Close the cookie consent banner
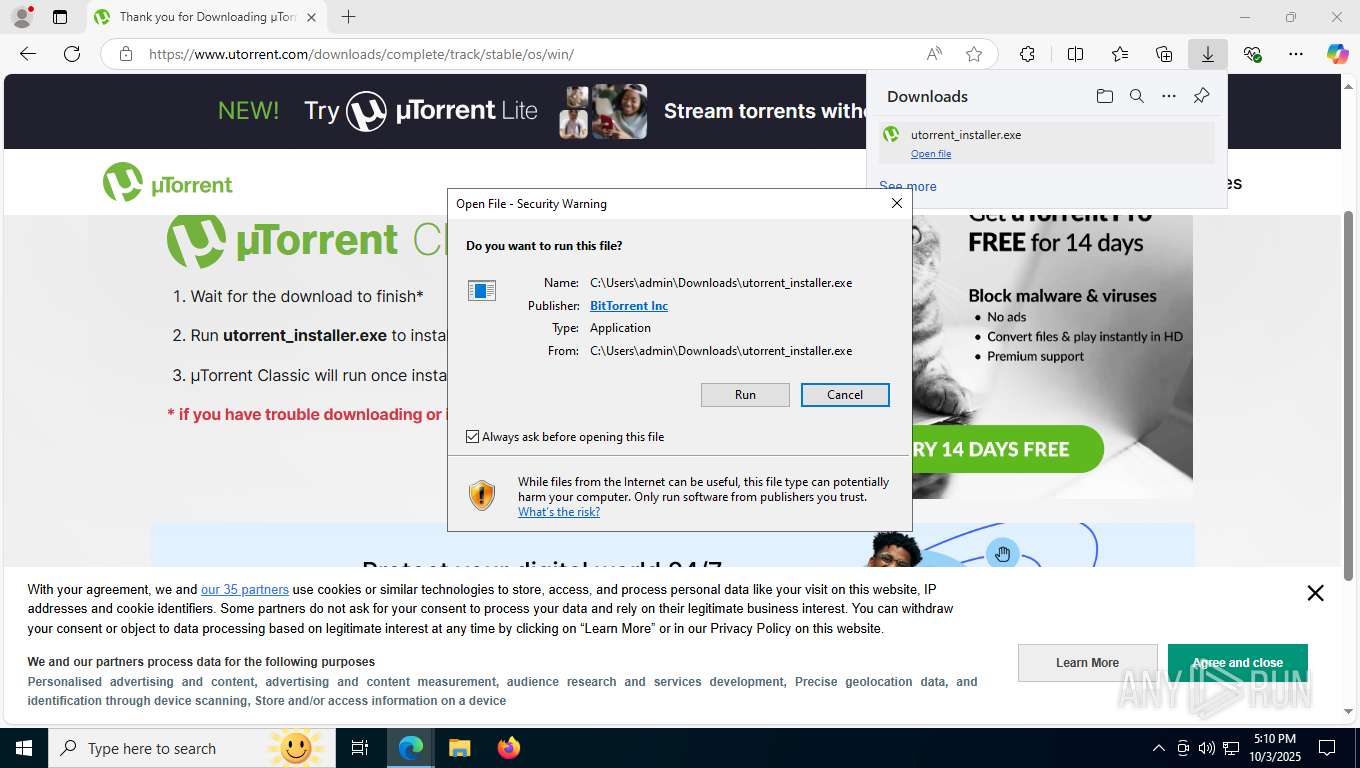Screen dimensions: 1360x768 click(x=1315, y=593)
